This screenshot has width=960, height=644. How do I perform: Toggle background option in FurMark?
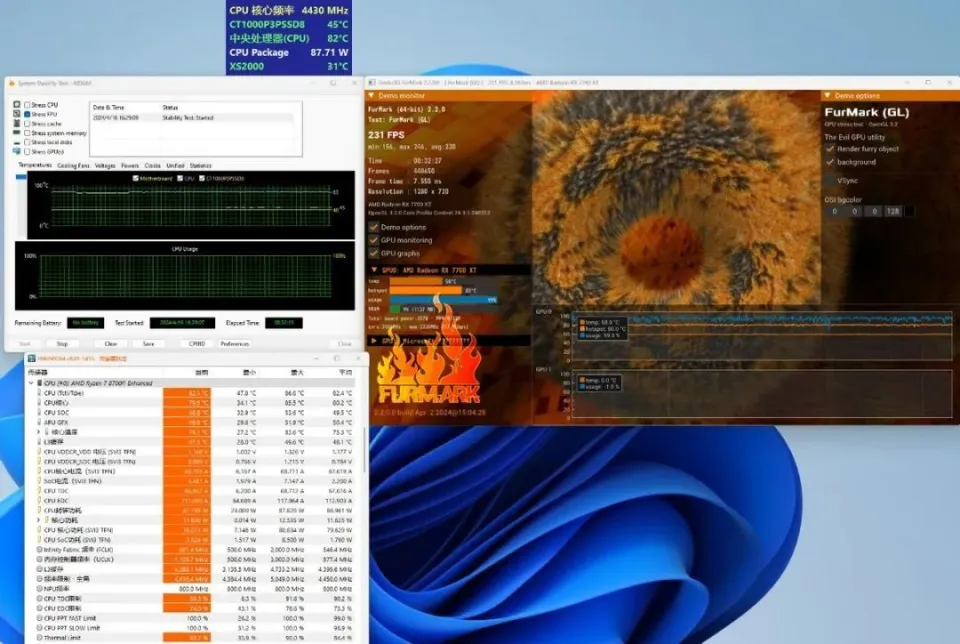tap(830, 162)
